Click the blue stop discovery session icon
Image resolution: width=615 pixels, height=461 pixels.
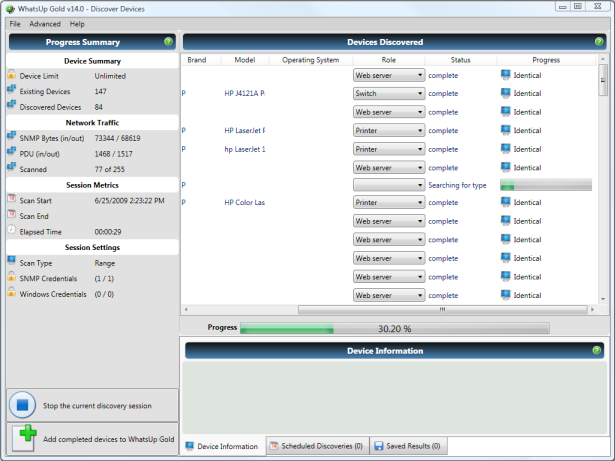(23, 405)
